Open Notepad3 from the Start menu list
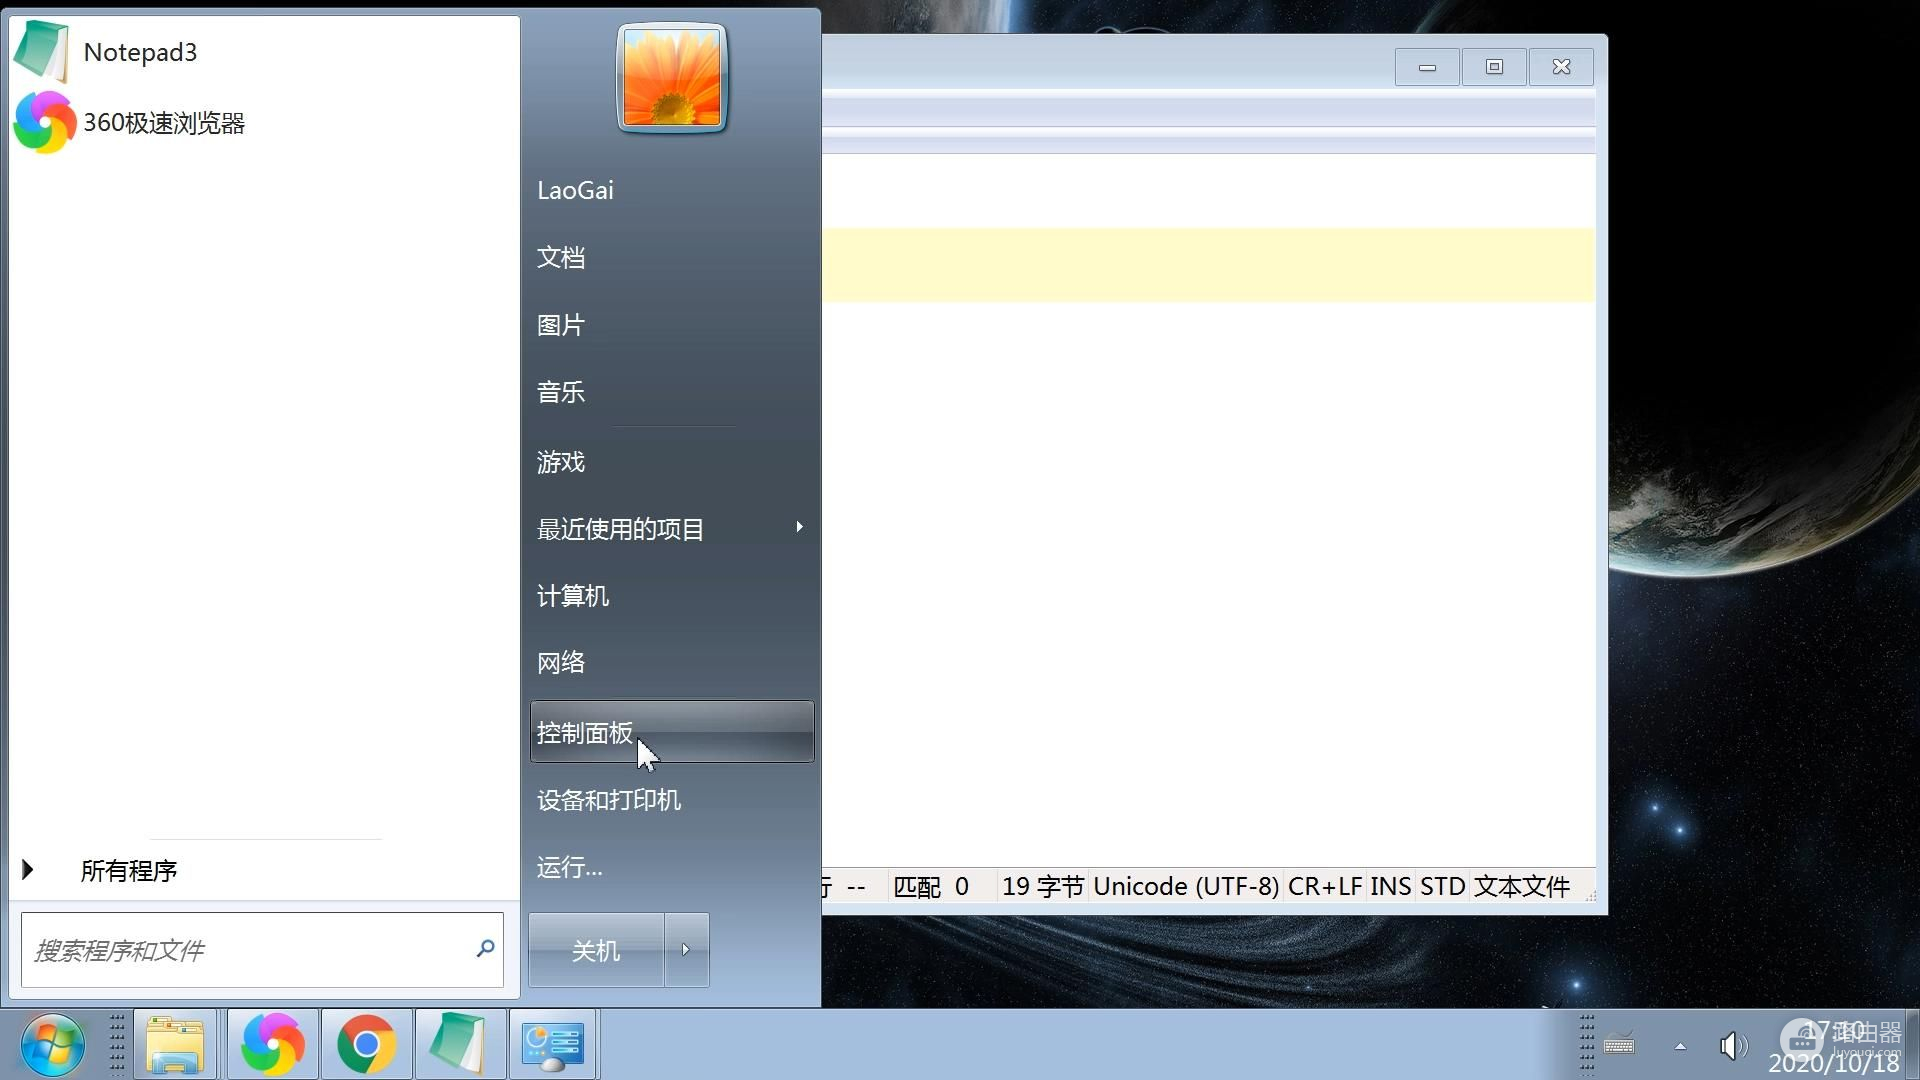The image size is (1920, 1080). coord(140,52)
